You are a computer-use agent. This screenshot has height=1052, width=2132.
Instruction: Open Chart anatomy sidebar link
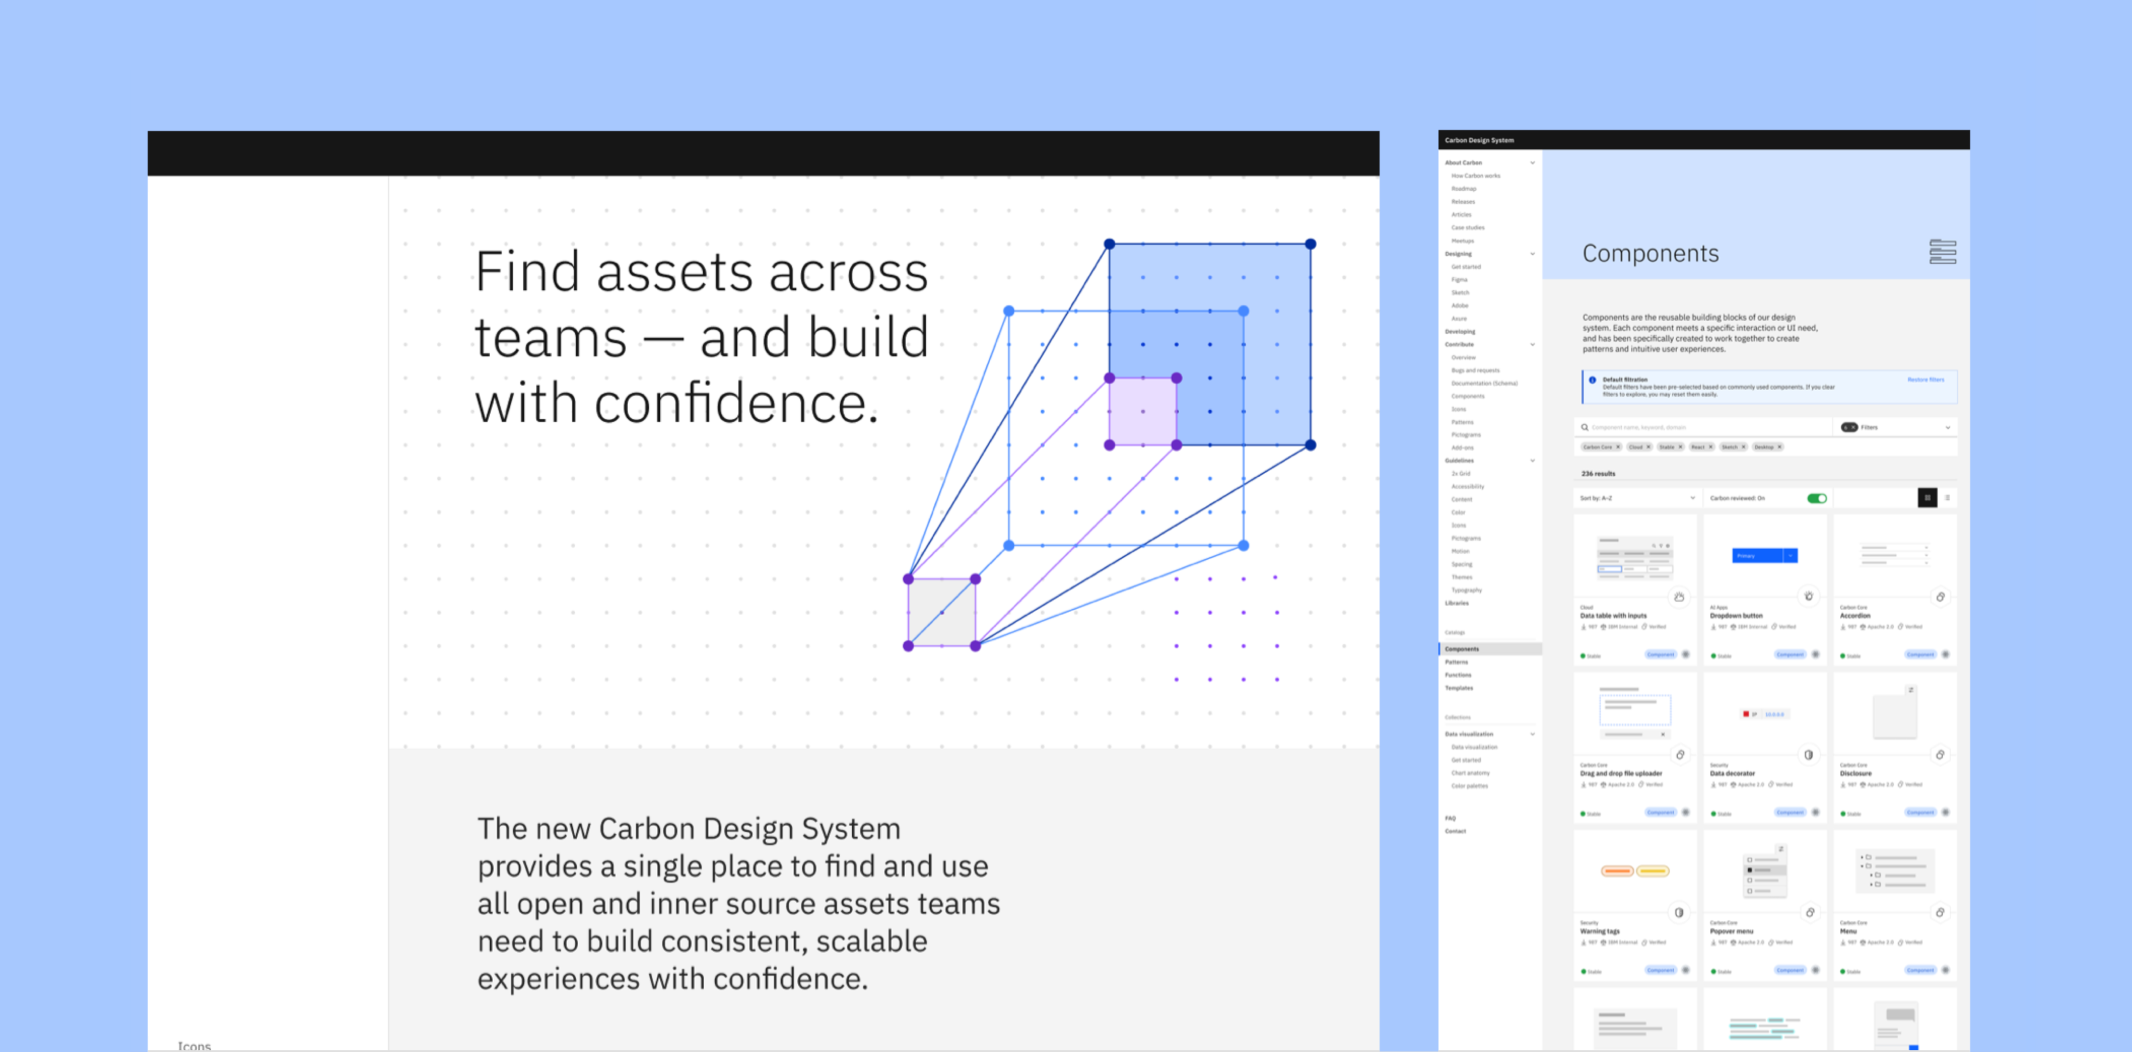click(x=1470, y=773)
